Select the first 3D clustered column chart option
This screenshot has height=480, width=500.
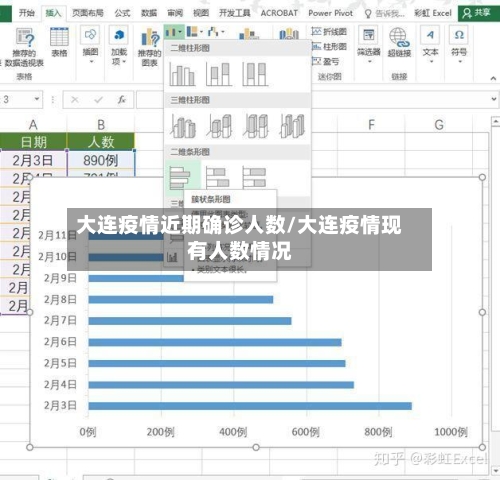pos(183,126)
